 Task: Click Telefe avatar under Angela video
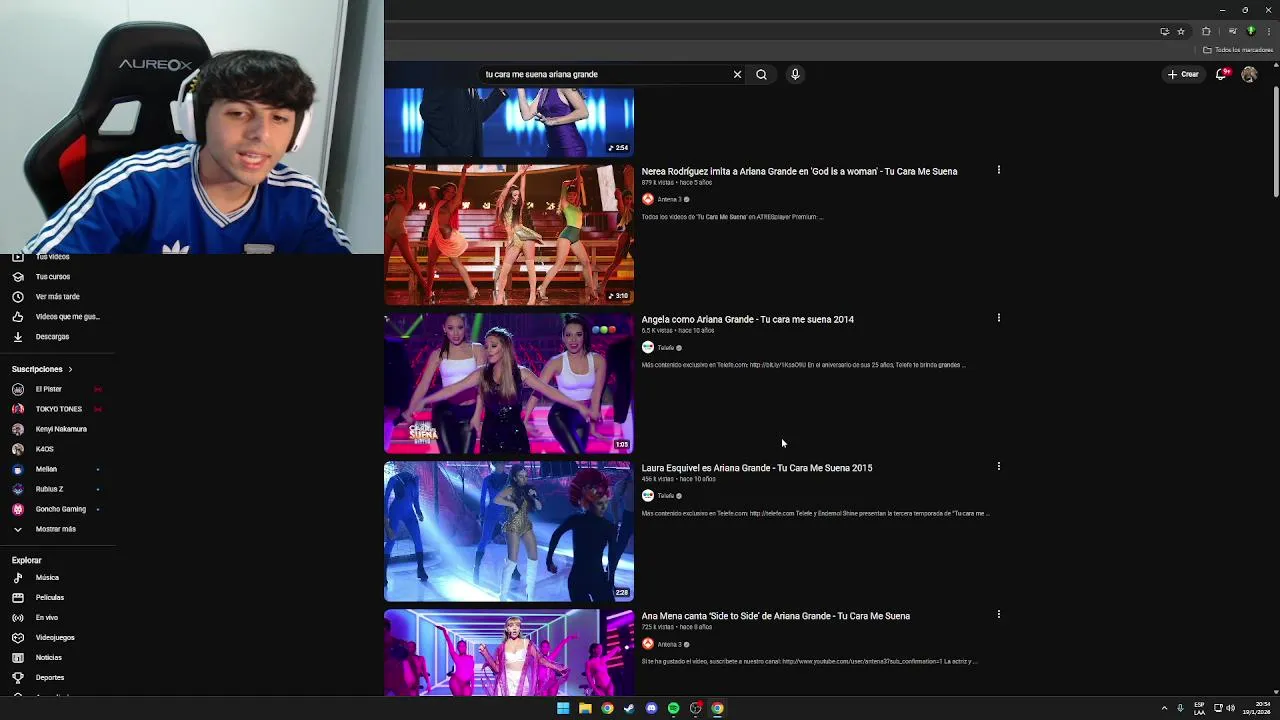[x=647, y=347]
